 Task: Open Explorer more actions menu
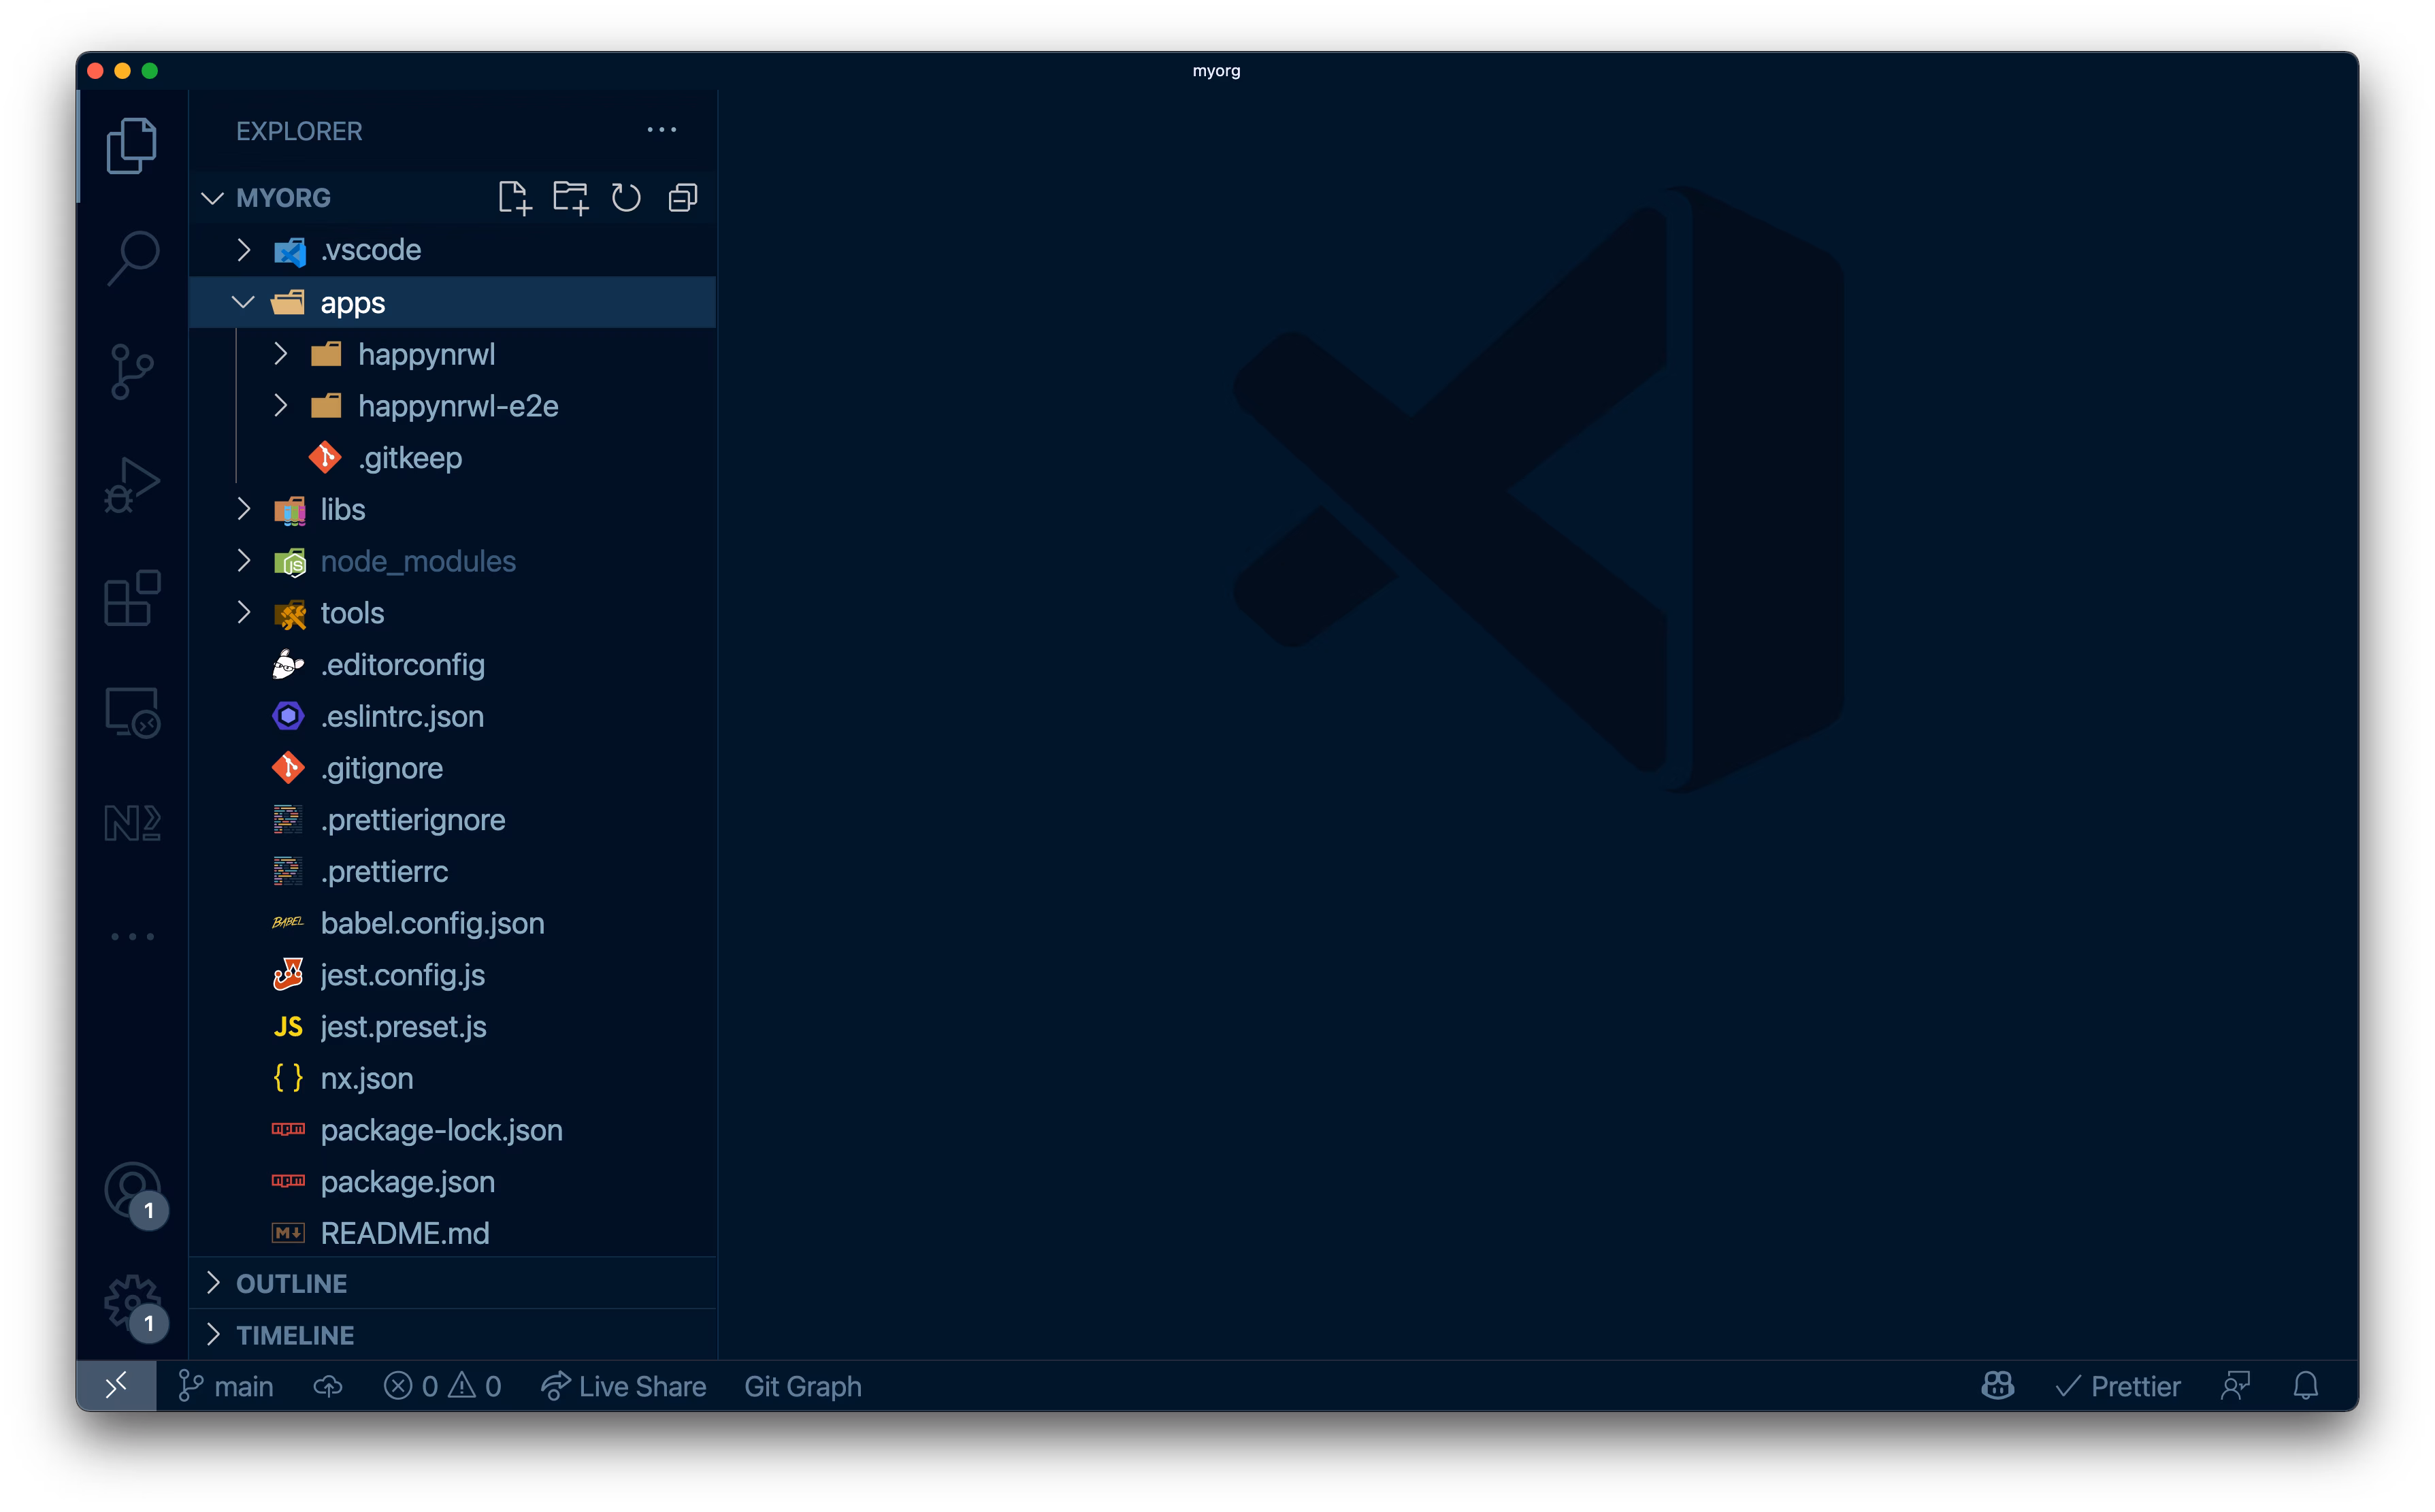pos(661,130)
